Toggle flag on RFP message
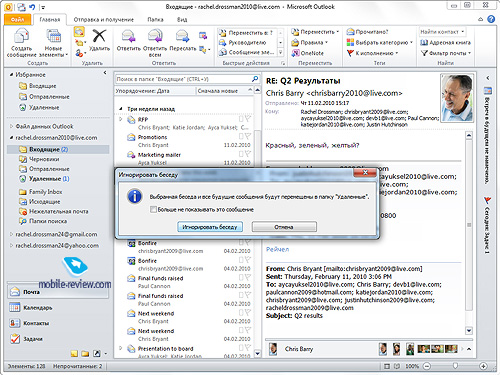This screenshot has height=375, width=500. 248,119
